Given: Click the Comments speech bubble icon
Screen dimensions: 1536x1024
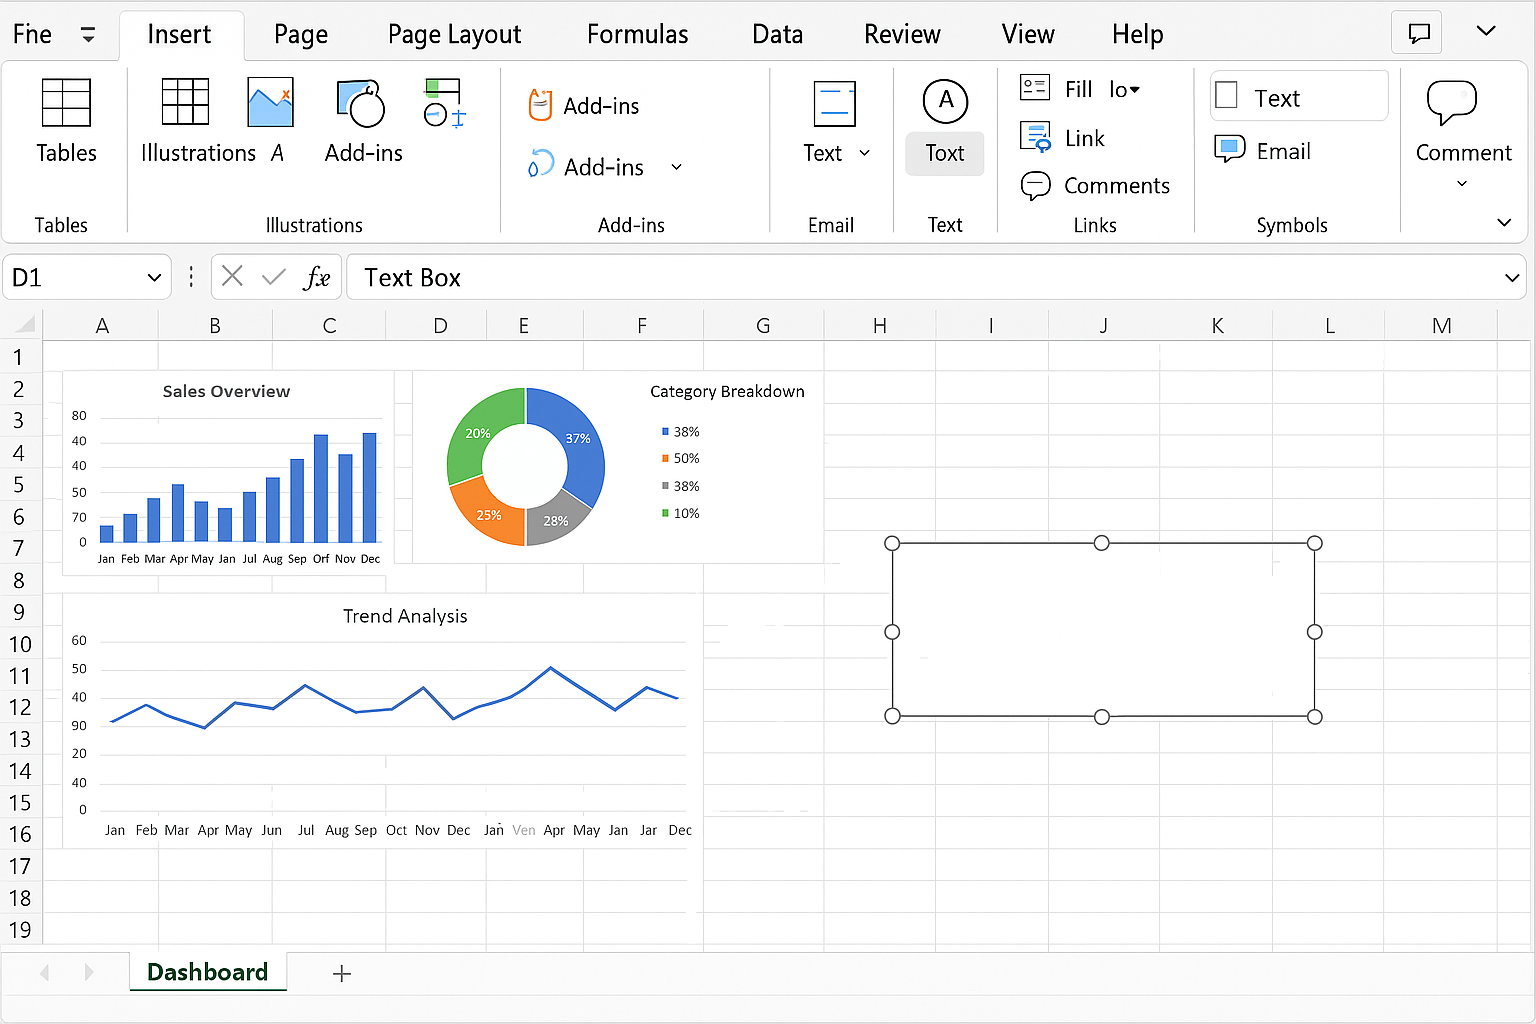Looking at the screenshot, I should (1035, 185).
